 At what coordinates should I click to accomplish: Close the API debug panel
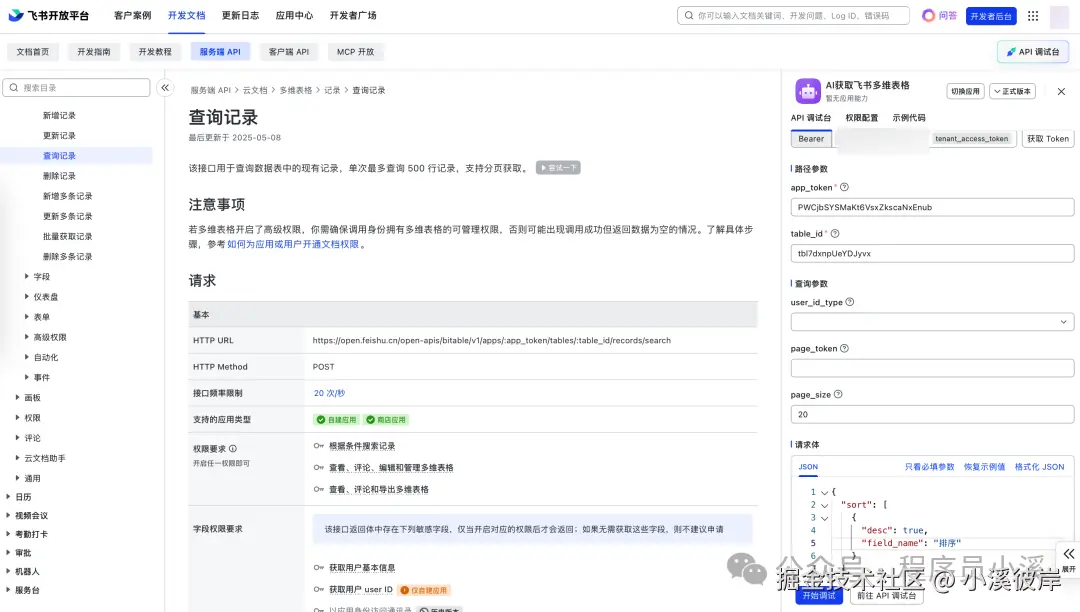coord(1061,92)
